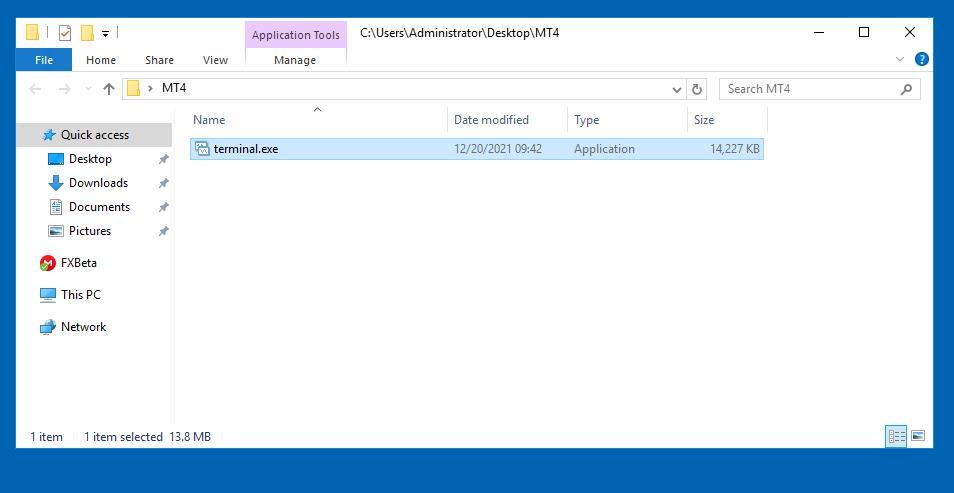Click the pin icon beside Desktop

click(163, 159)
